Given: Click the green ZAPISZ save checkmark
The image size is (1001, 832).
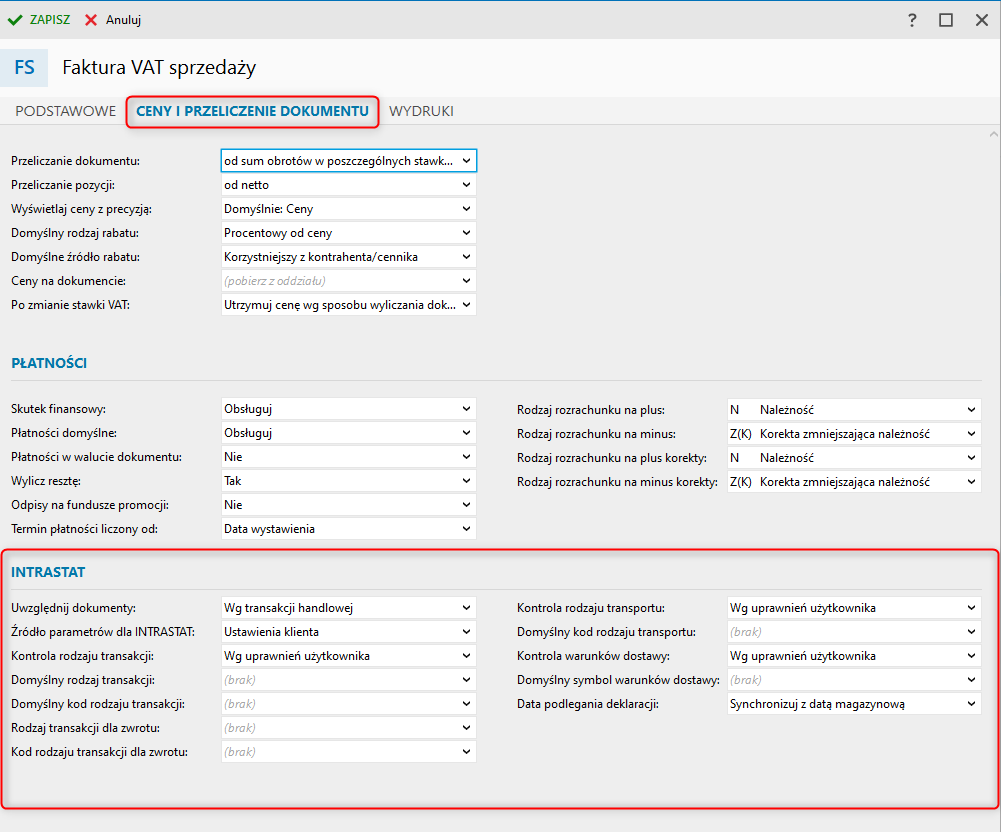Looking at the screenshot, I should [x=16, y=20].
